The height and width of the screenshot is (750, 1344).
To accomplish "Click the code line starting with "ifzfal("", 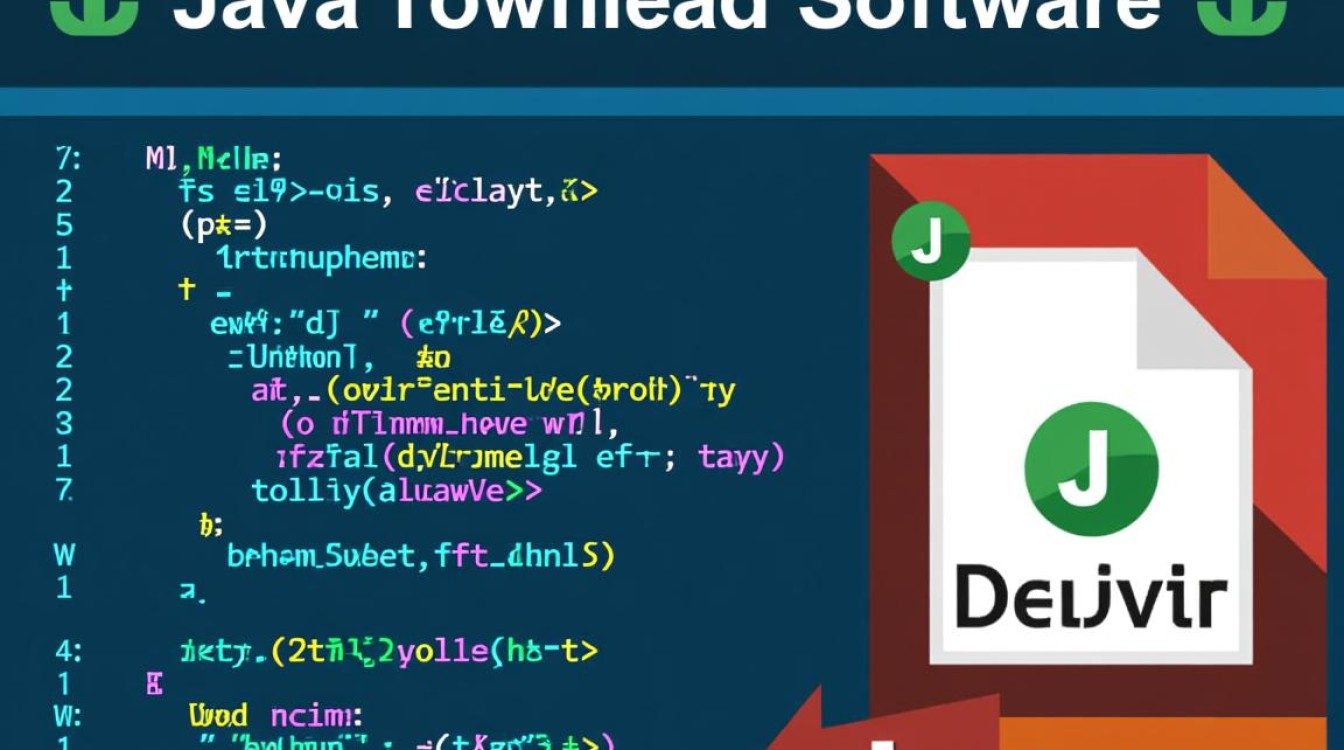I will point(530,457).
